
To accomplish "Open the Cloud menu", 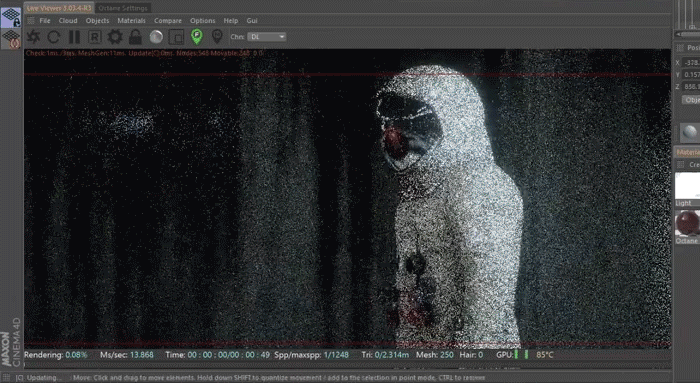I will (68, 21).
